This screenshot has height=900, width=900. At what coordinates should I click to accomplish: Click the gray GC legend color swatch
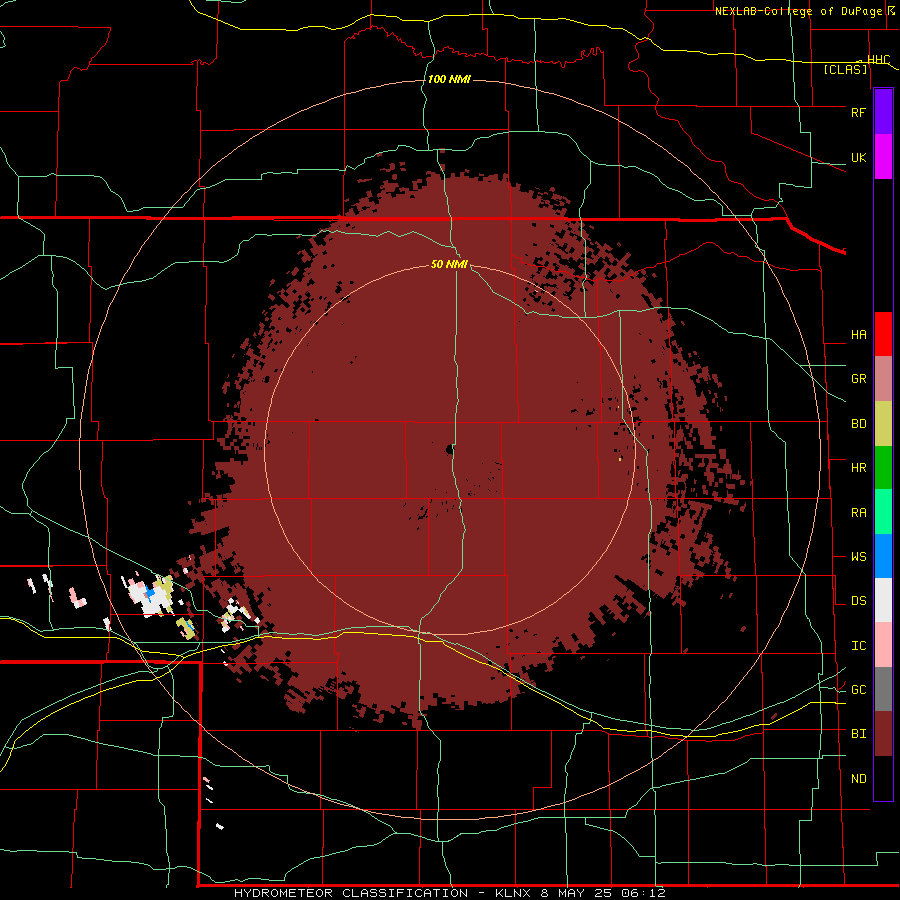tap(883, 689)
